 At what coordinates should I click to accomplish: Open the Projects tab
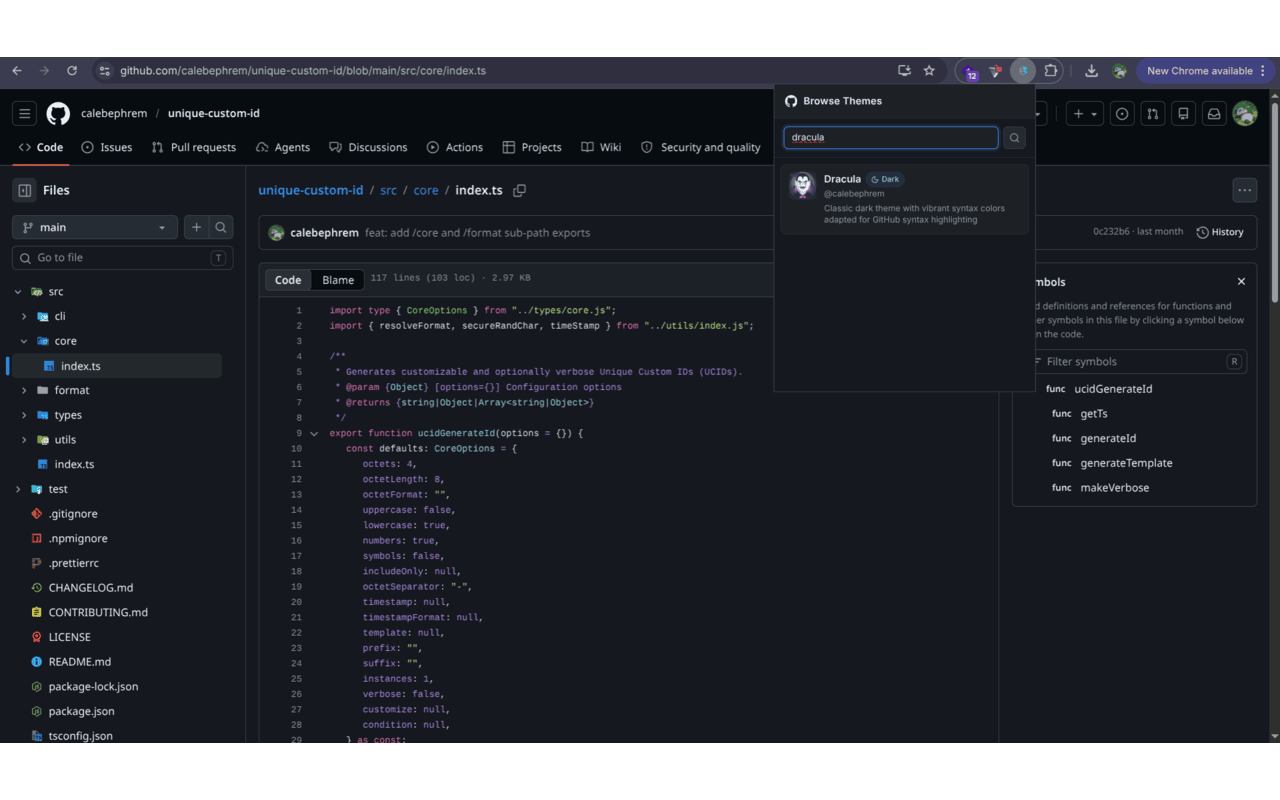pyautogui.click(x=532, y=147)
